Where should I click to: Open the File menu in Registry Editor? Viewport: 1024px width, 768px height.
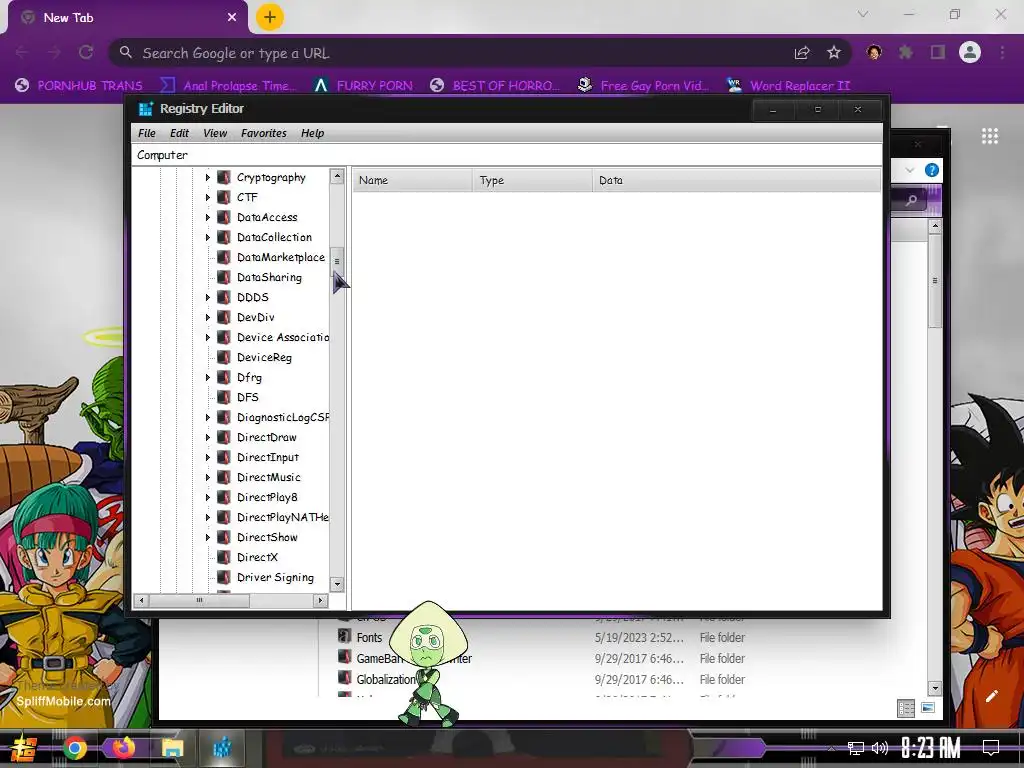pyautogui.click(x=147, y=133)
